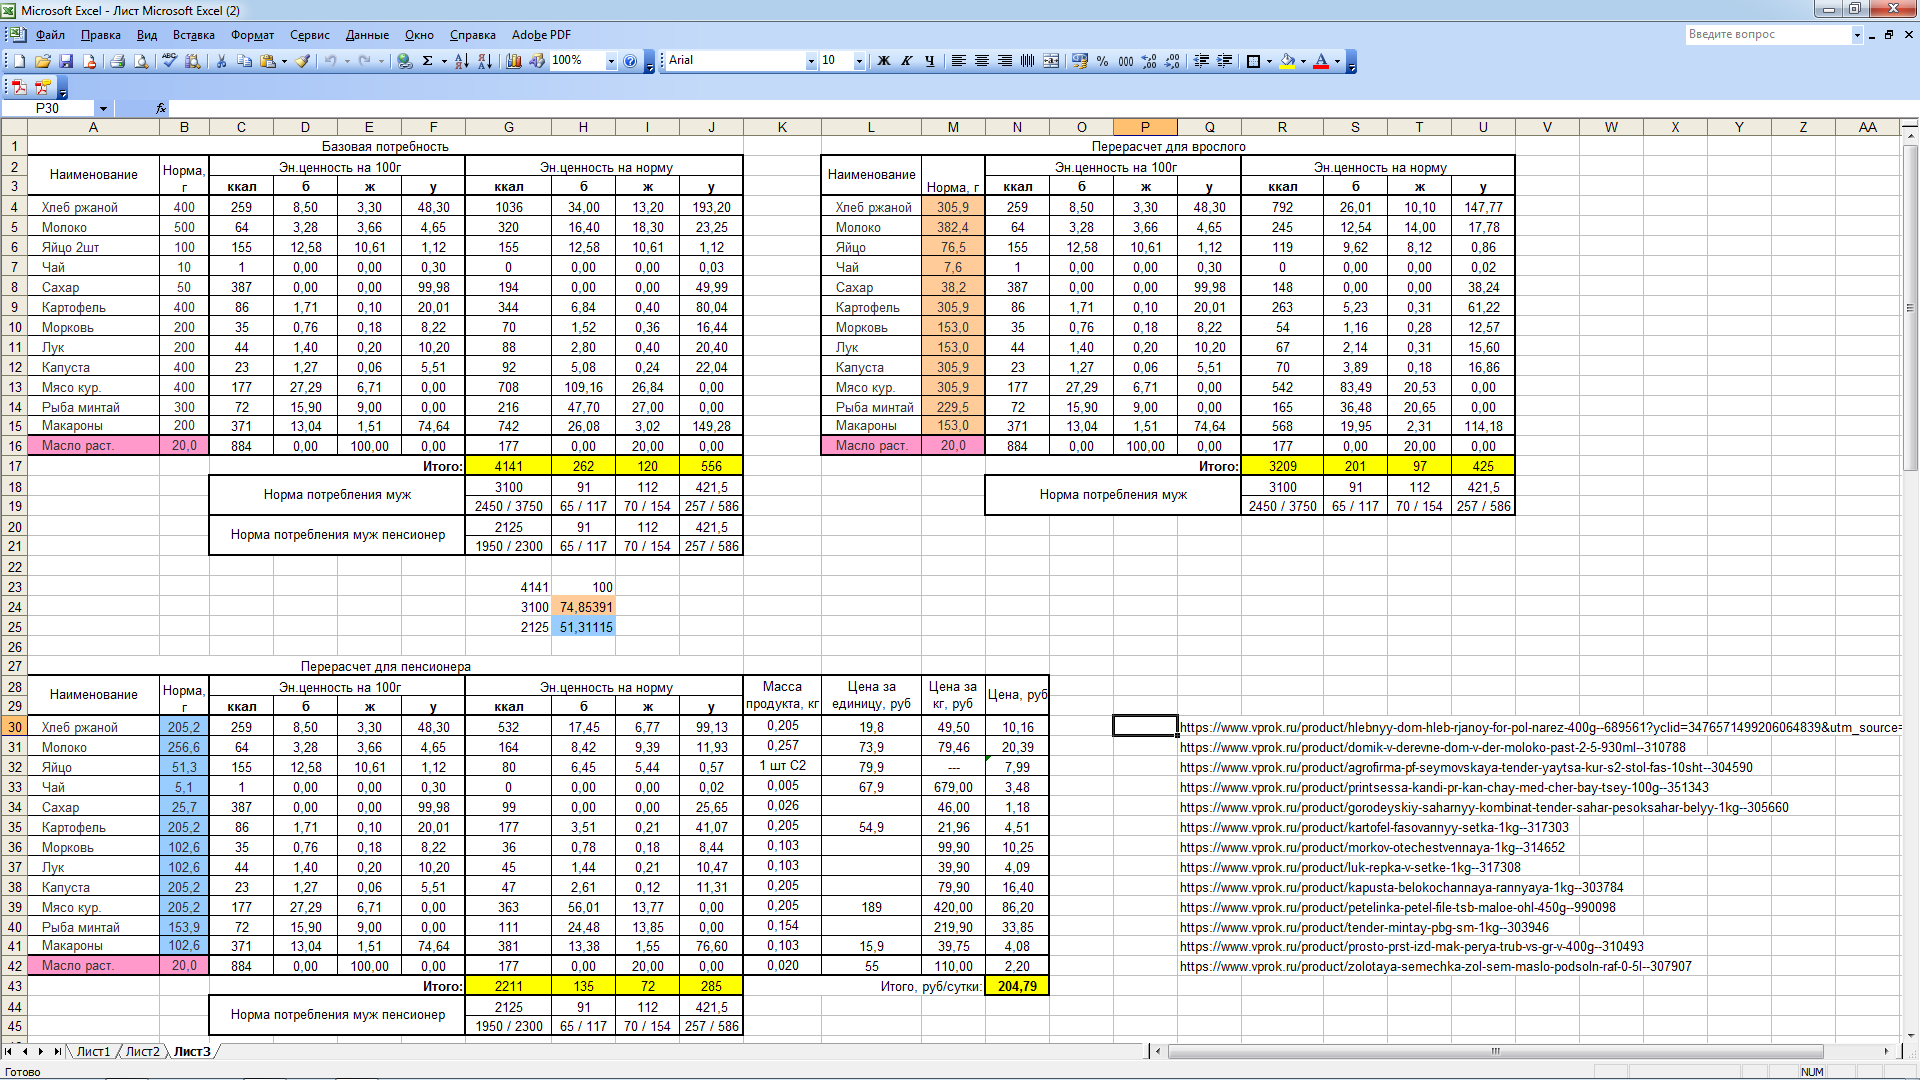Insert hyperlink using the globe icon
This screenshot has width=1920, height=1082.
[404, 61]
